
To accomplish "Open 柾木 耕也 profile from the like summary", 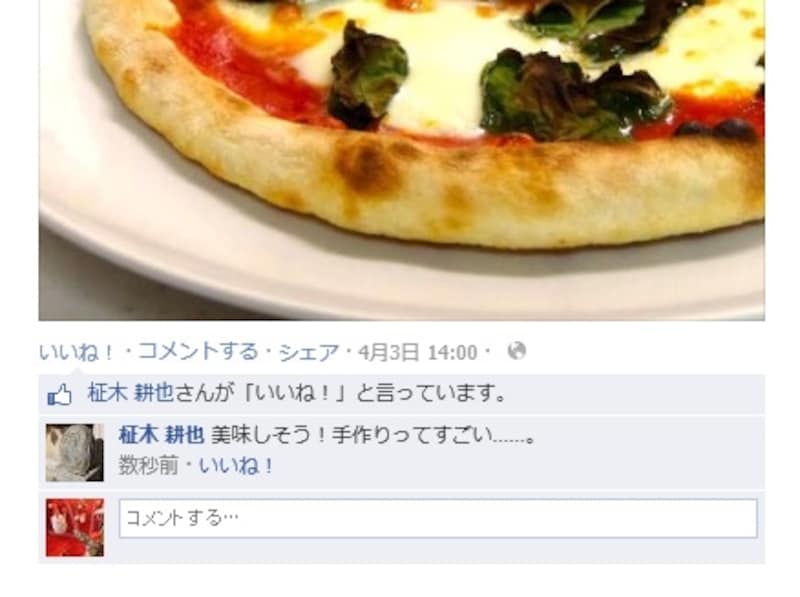I will pyautogui.click(x=131, y=393).
